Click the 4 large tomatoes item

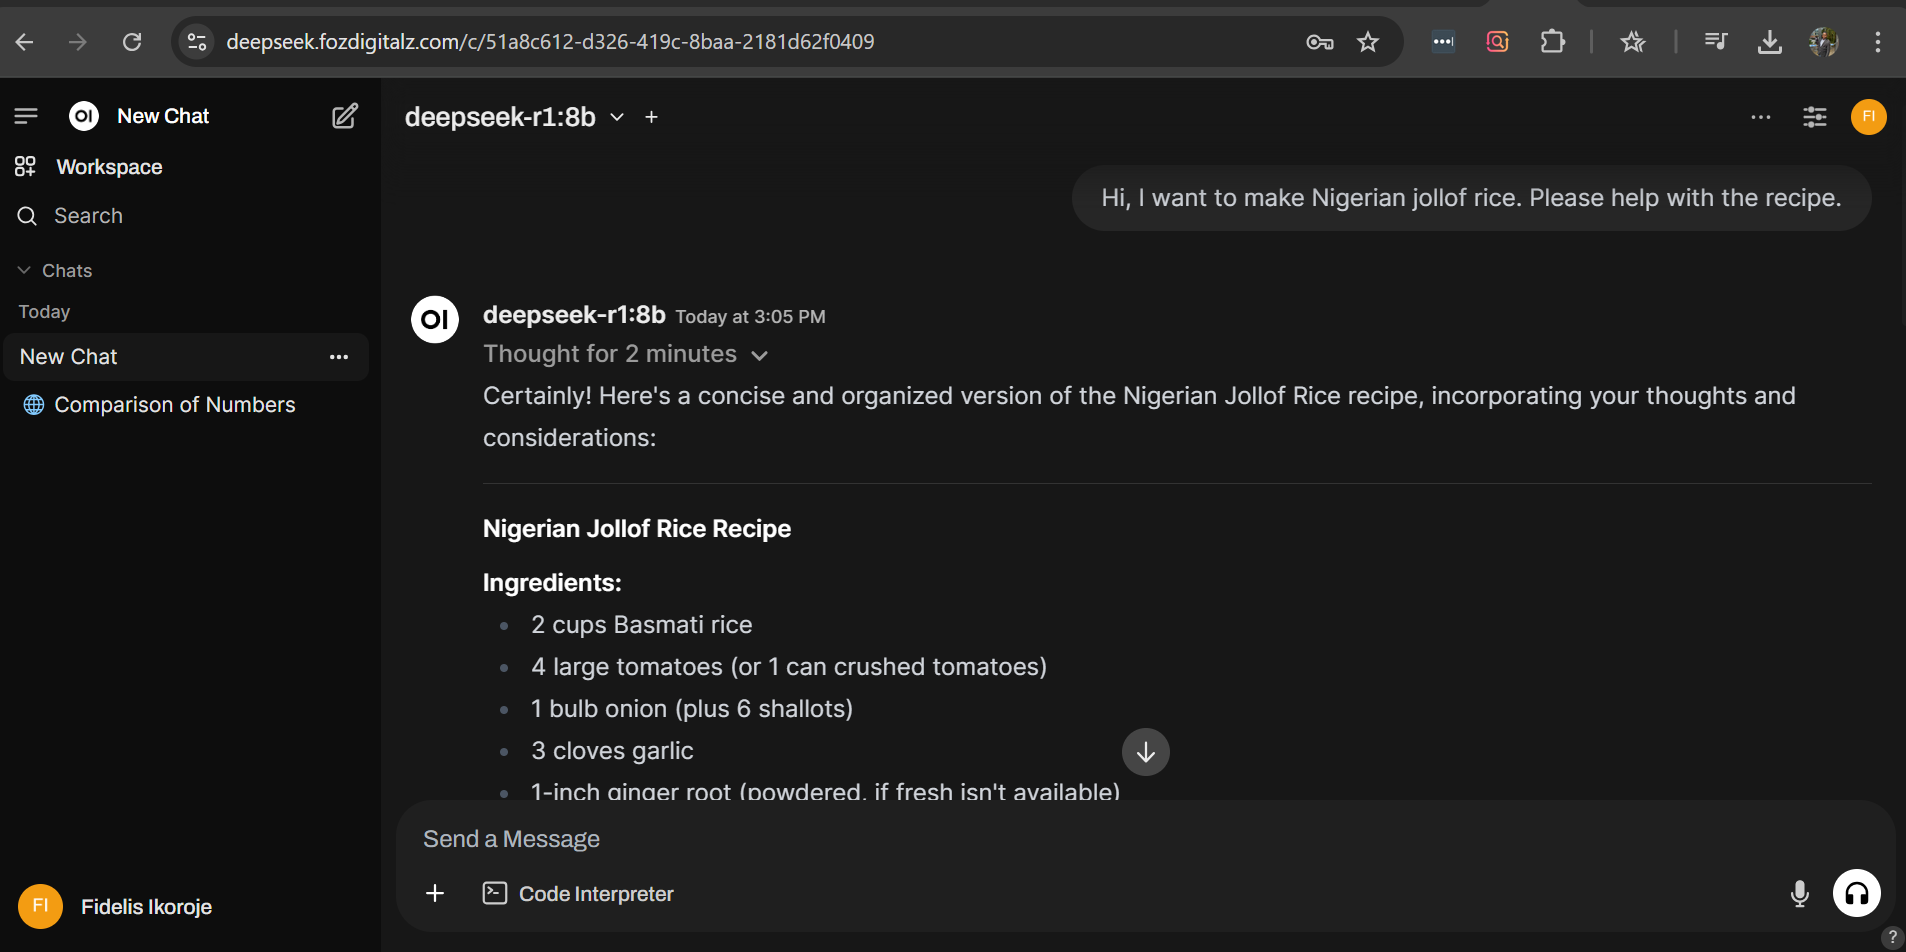point(789,667)
